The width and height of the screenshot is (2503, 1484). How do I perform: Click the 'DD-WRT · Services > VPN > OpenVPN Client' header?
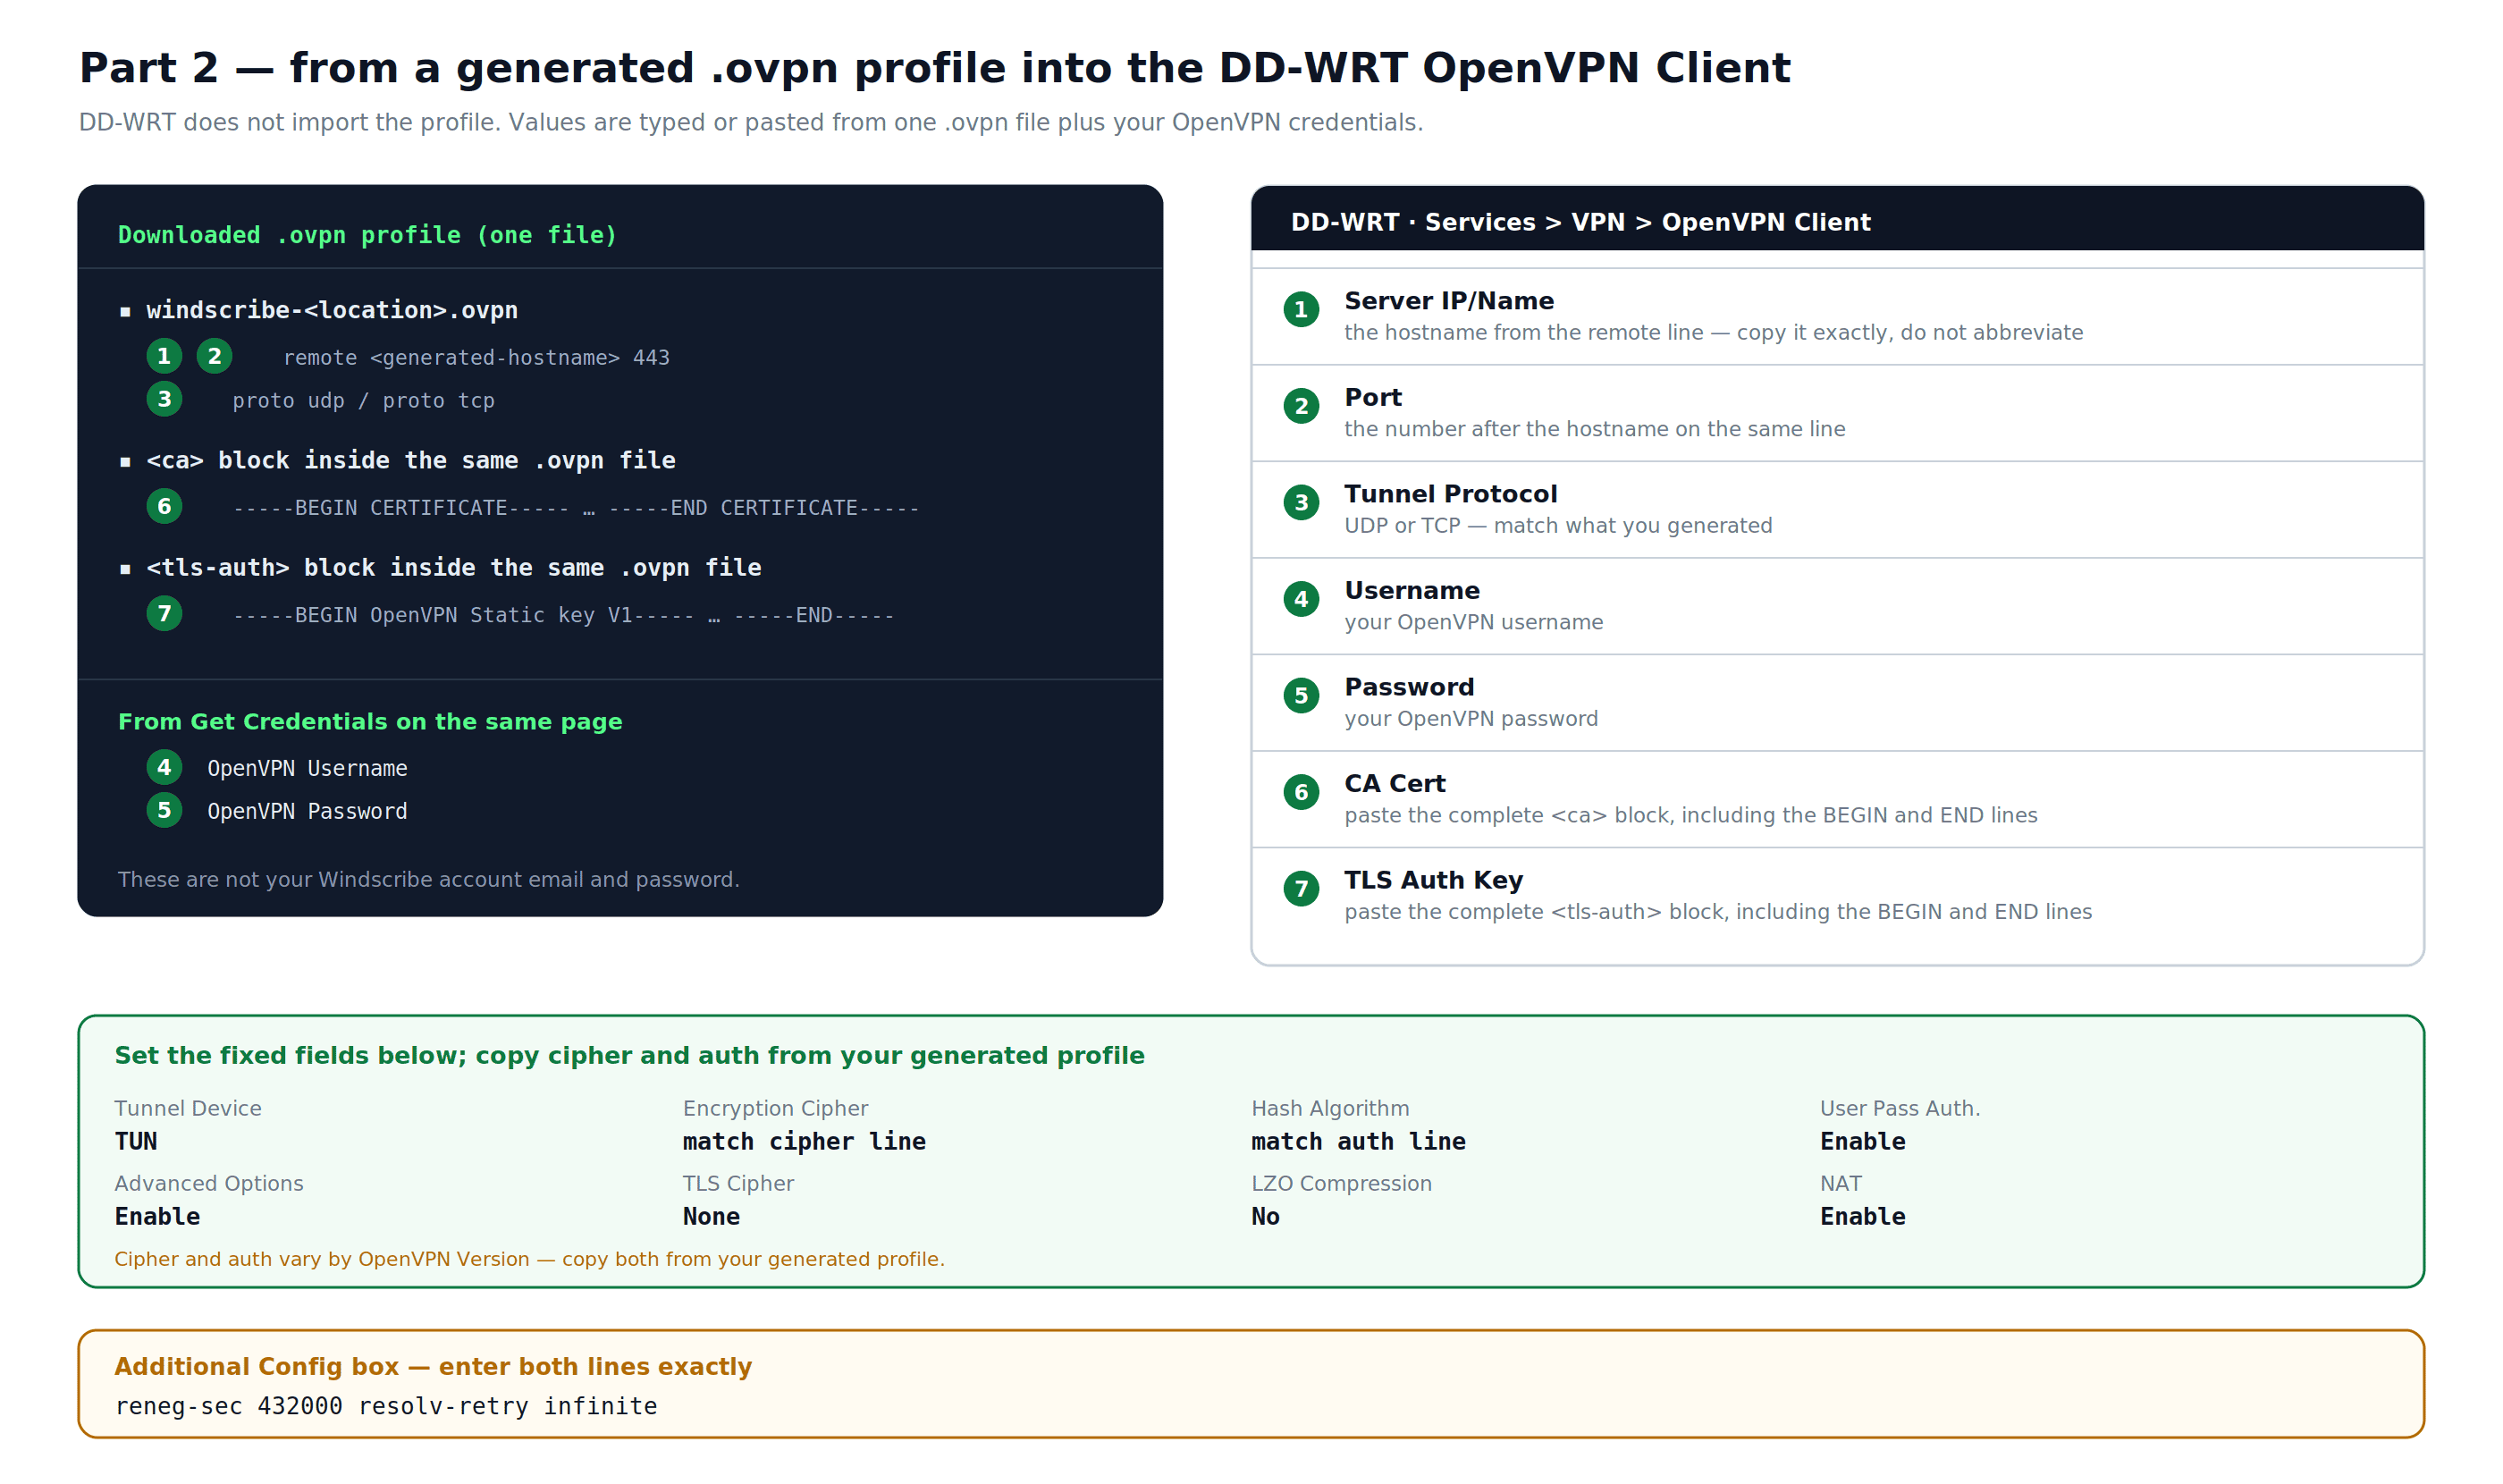[x=1580, y=222]
